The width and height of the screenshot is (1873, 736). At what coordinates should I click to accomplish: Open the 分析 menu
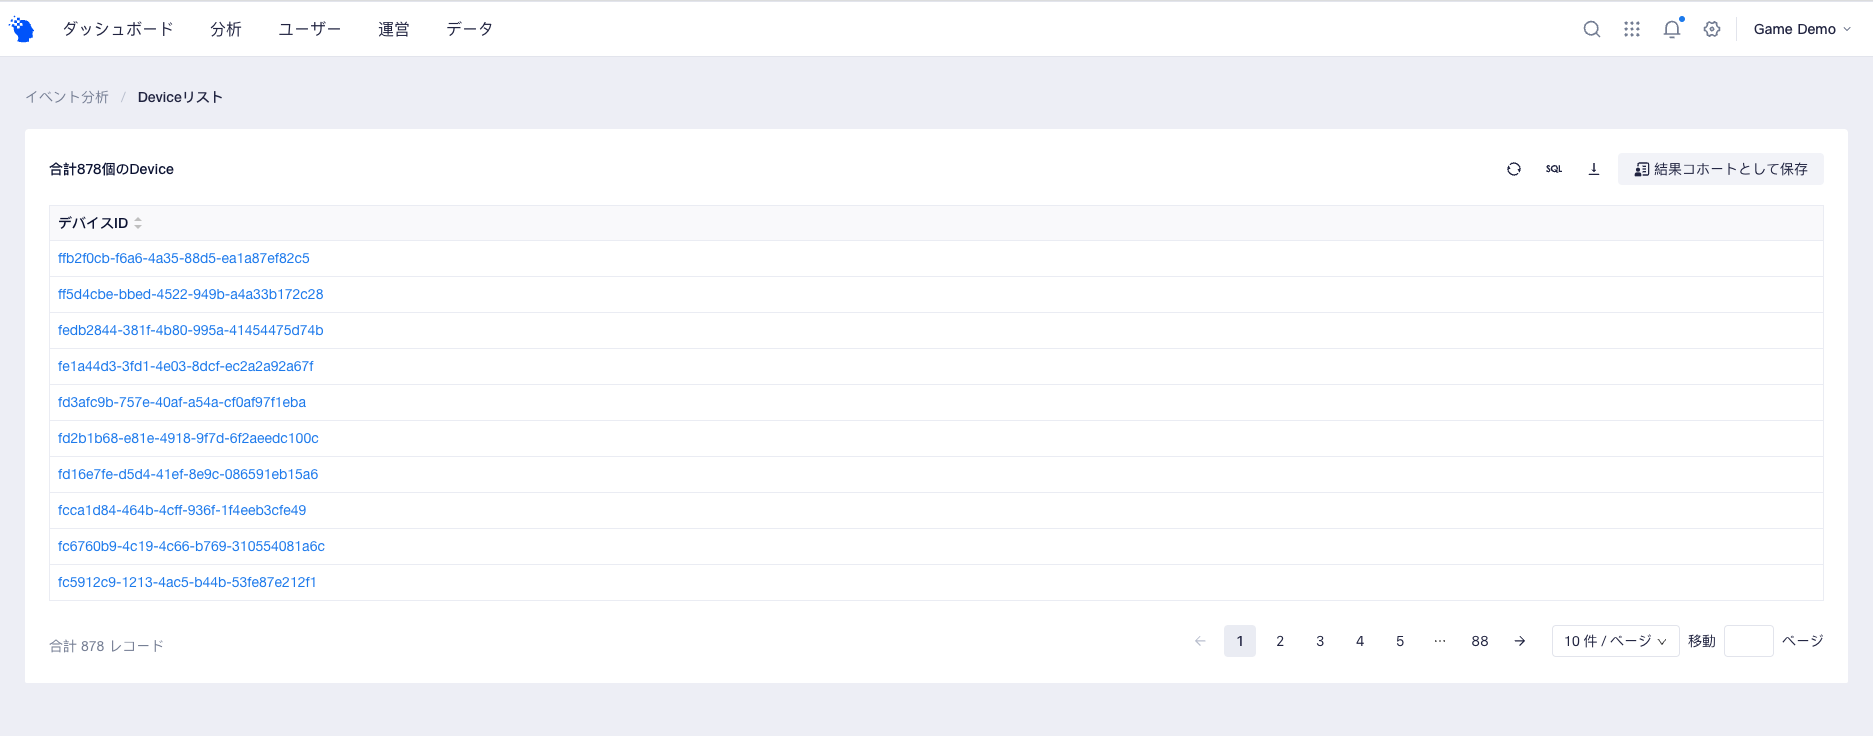click(x=226, y=29)
